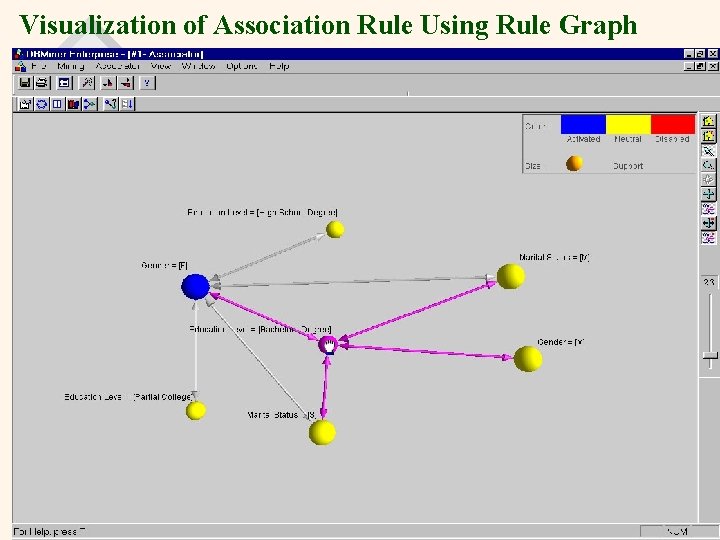Click the camera-shaped icon in the second toolbar

pos(25,104)
